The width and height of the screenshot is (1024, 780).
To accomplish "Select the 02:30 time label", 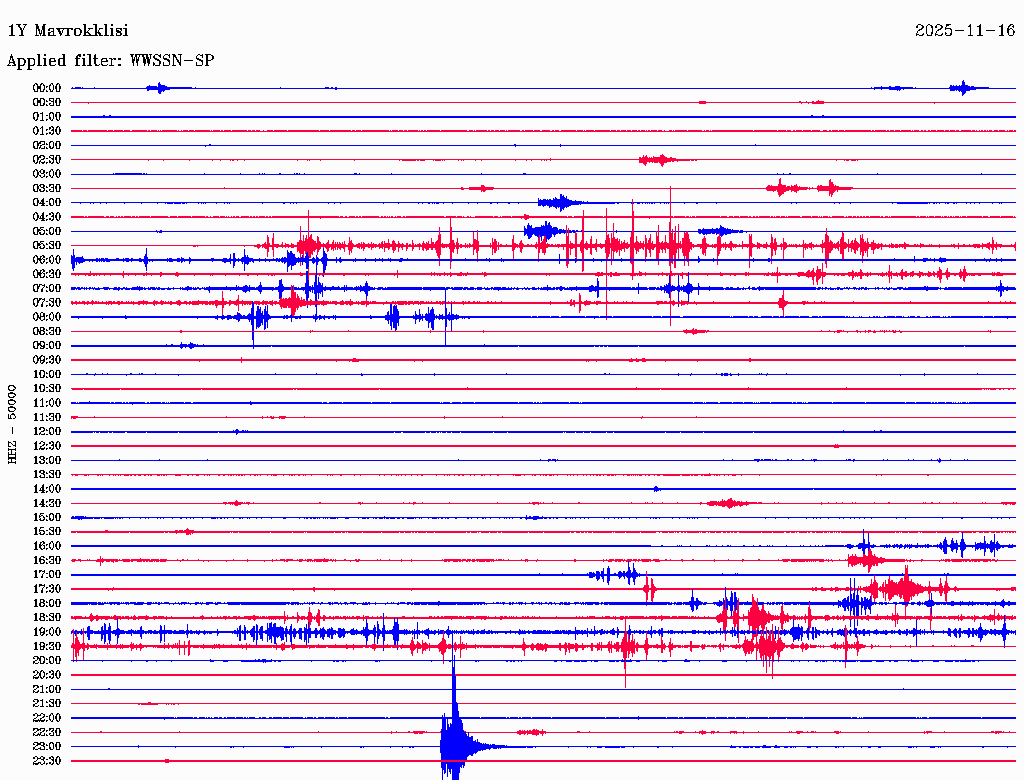I will (x=47, y=160).
